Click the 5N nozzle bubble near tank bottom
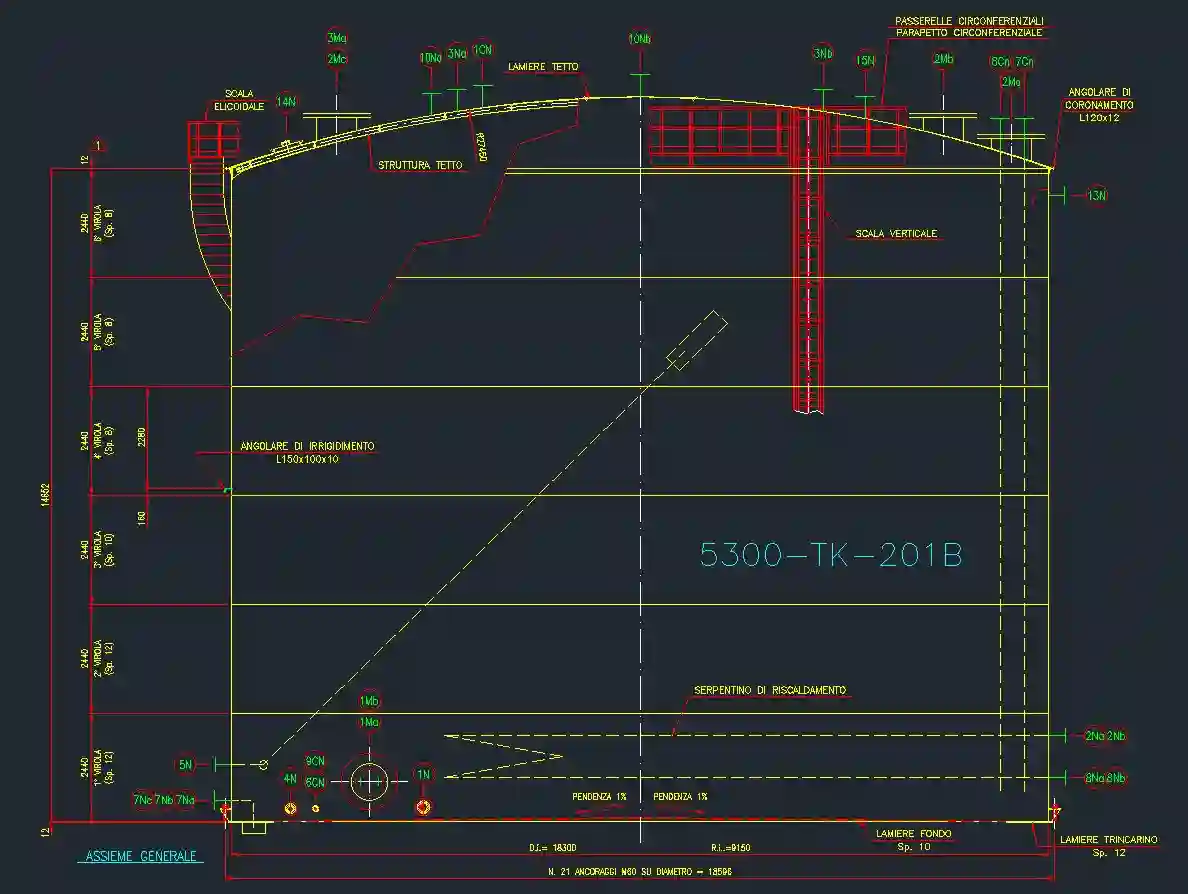This screenshot has height=894, width=1188. [185, 765]
